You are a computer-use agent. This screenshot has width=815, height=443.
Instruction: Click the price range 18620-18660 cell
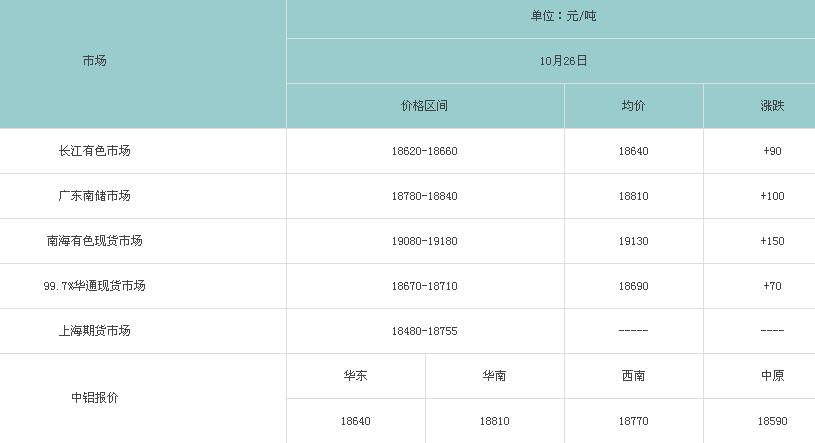pyautogui.click(x=424, y=151)
